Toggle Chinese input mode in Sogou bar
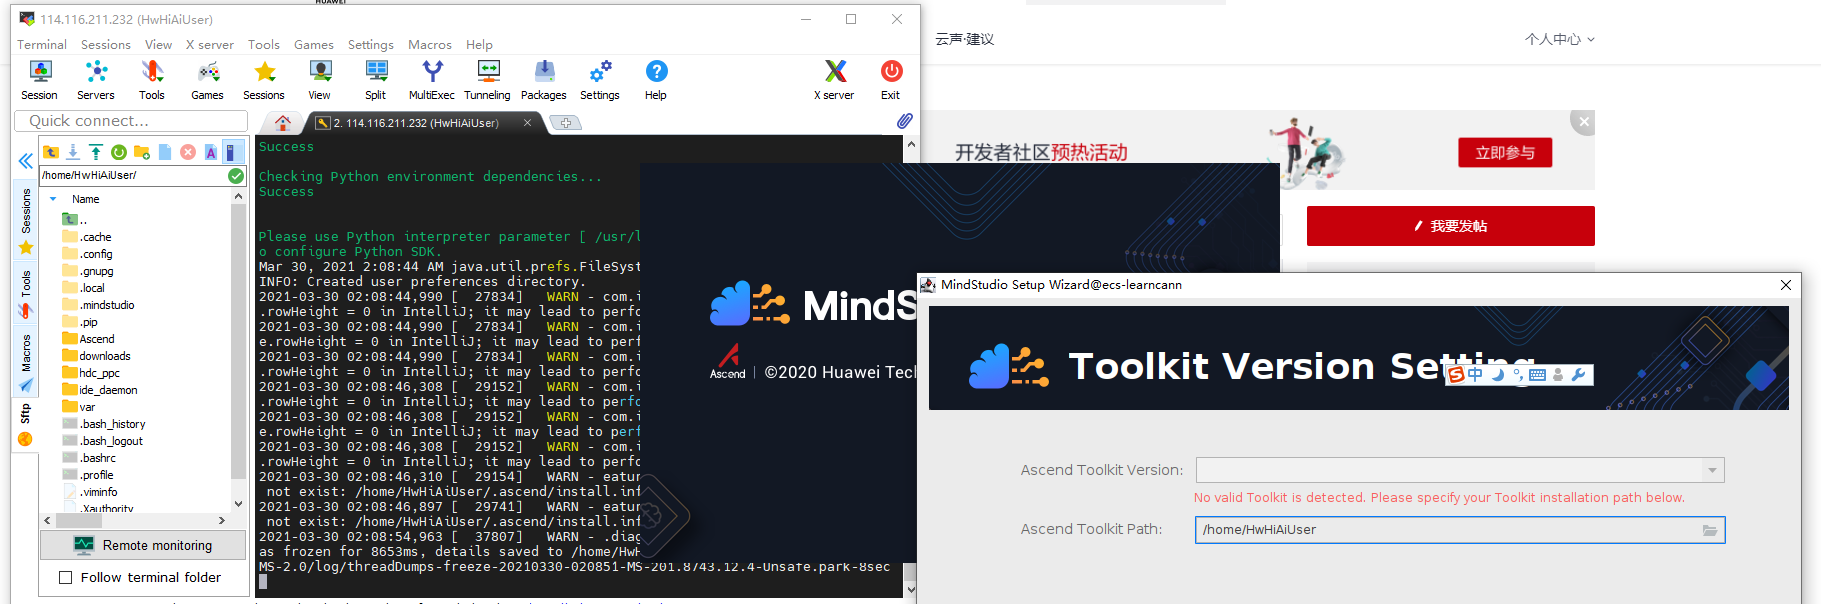Viewport: 1821px width, 604px height. coord(1475,375)
